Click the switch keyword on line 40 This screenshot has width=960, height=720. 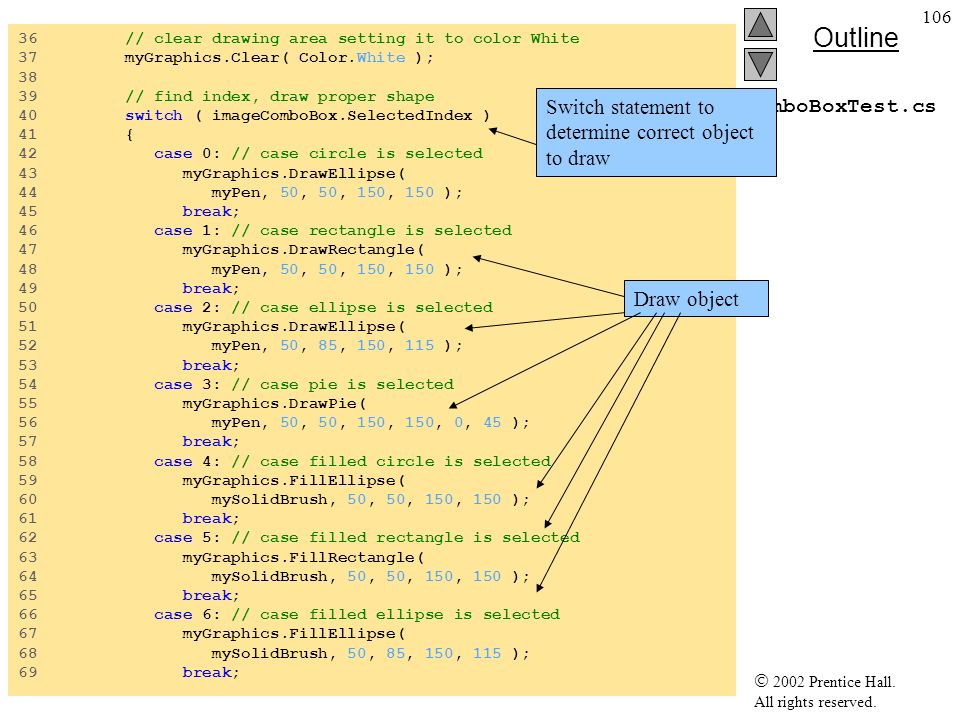tap(154, 116)
